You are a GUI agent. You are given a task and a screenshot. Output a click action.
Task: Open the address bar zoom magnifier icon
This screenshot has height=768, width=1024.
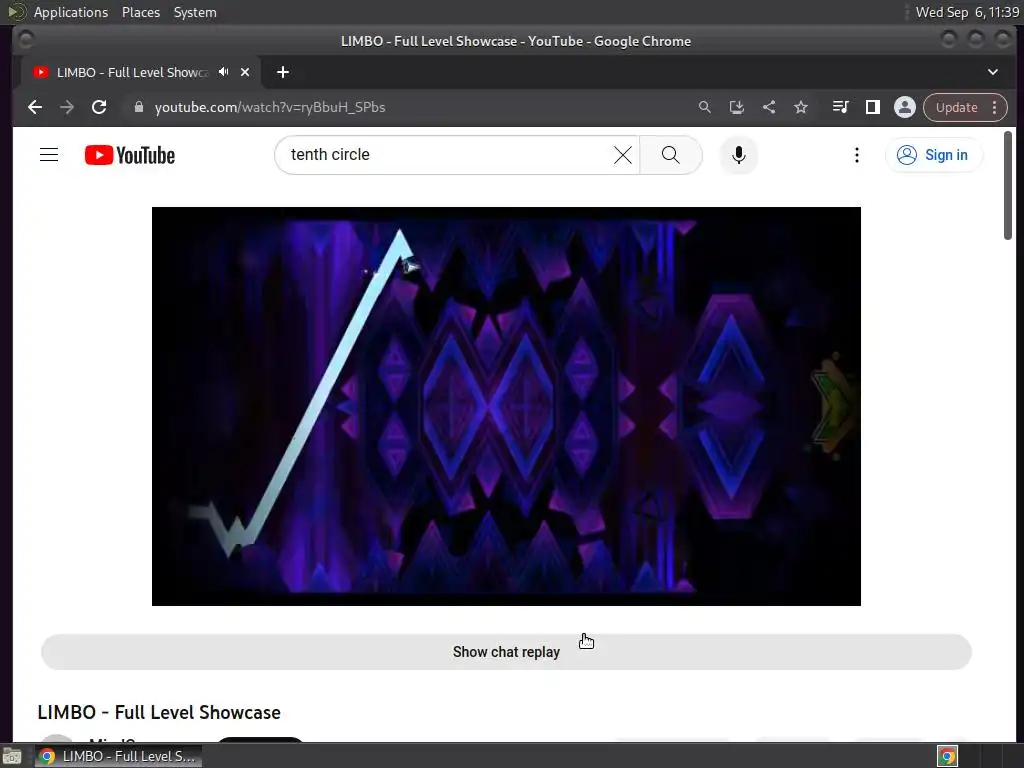click(x=705, y=107)
